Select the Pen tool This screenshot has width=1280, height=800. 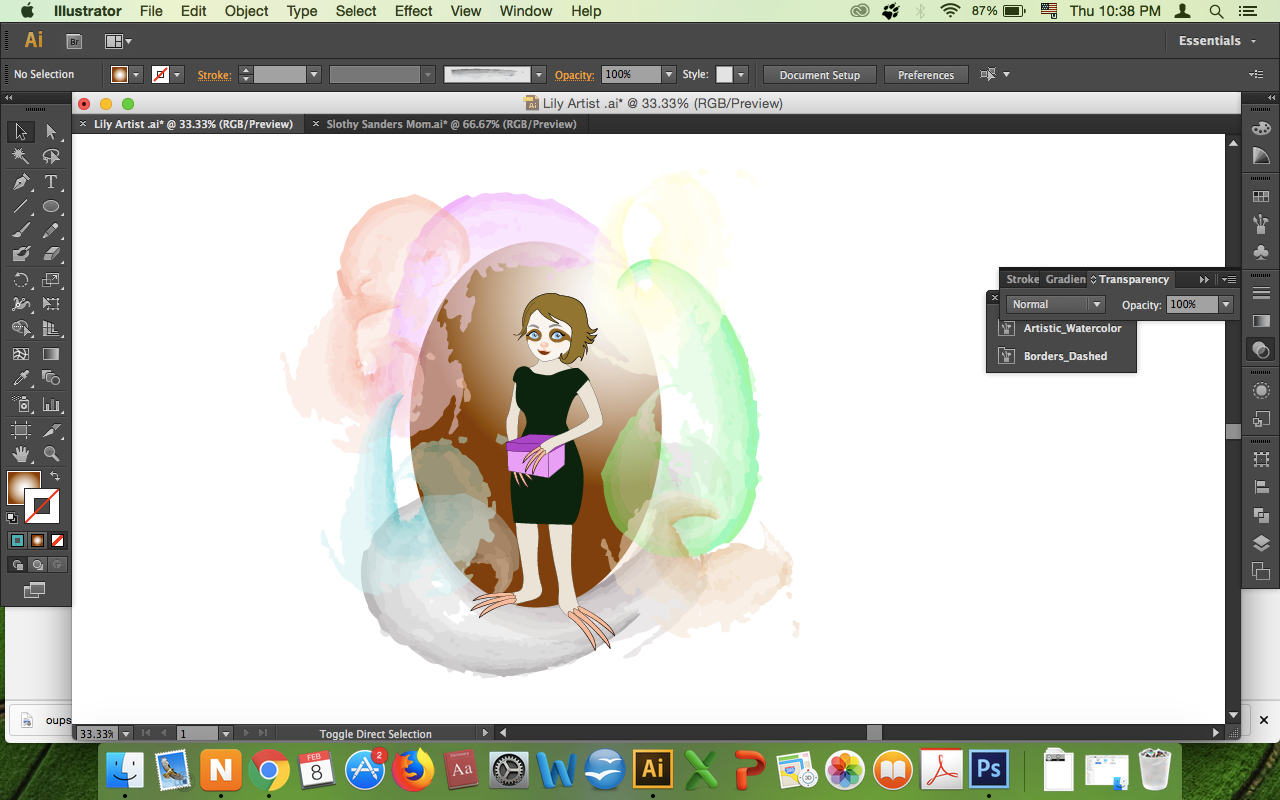click(20, 182)
